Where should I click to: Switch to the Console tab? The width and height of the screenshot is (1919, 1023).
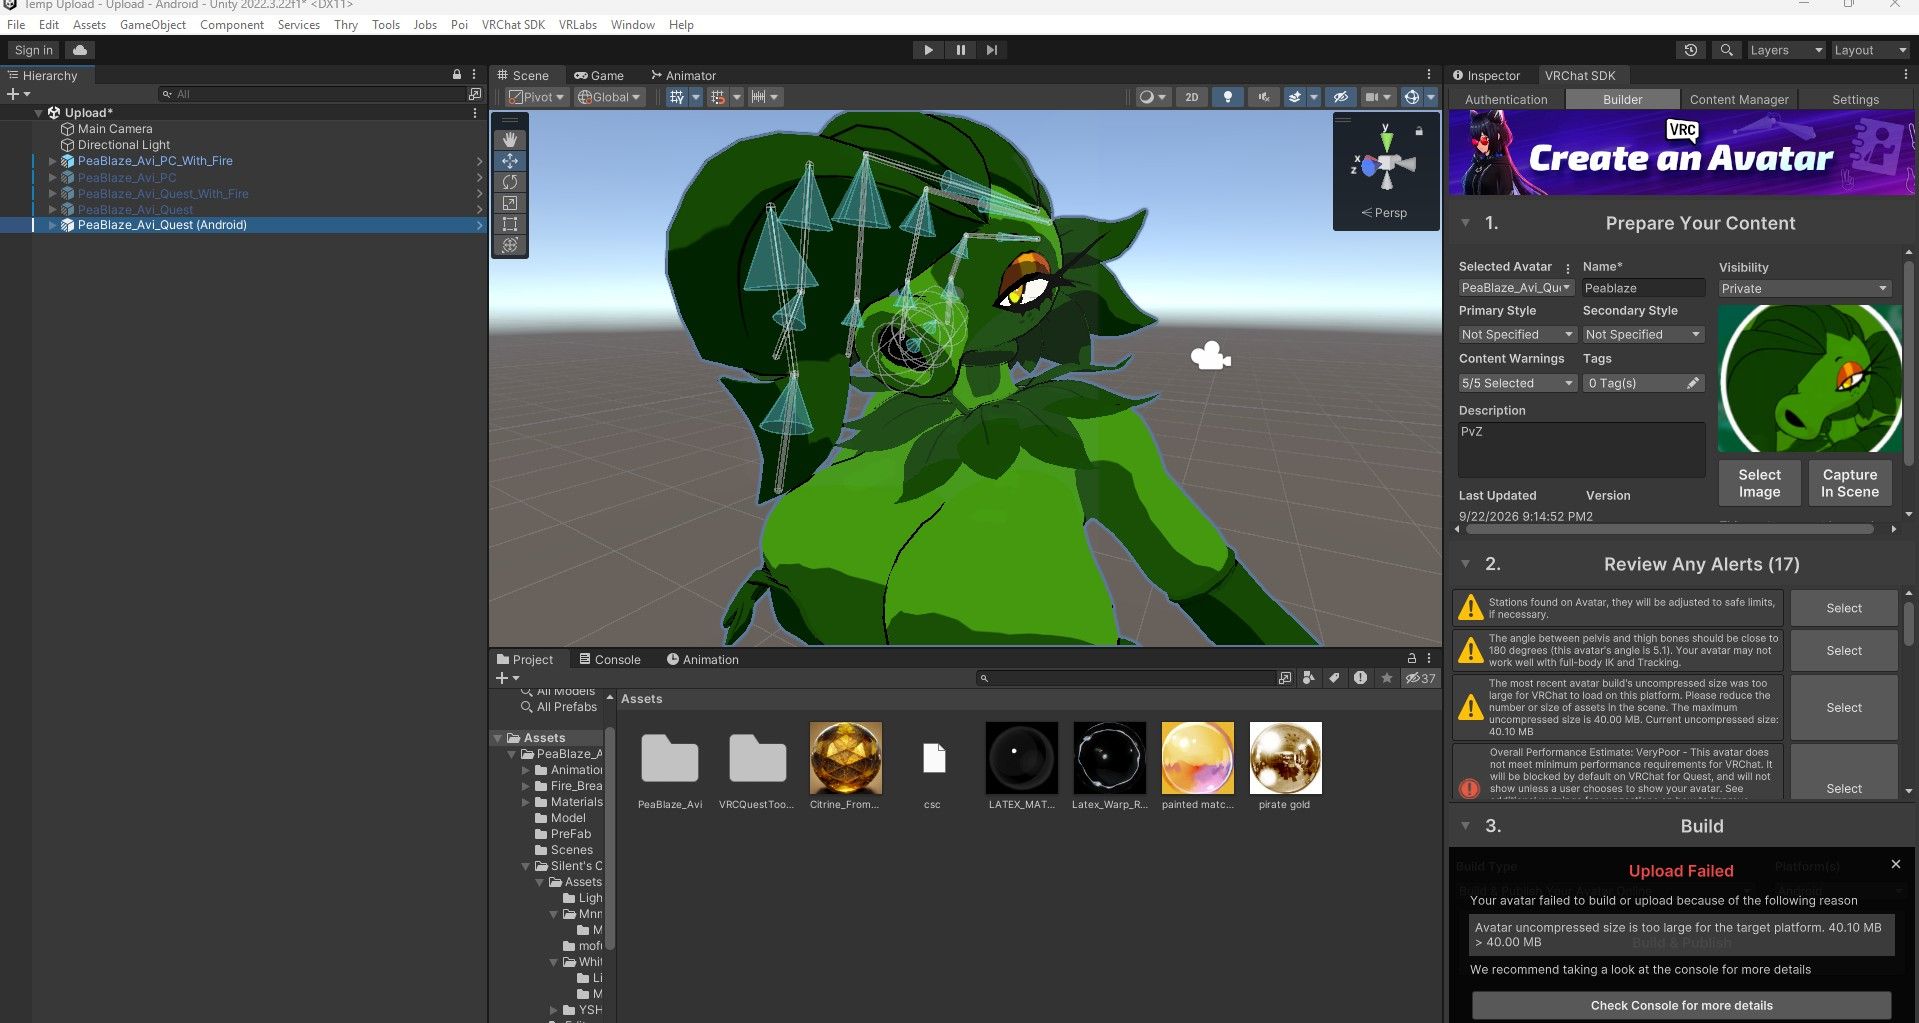[x=610, y=660]
